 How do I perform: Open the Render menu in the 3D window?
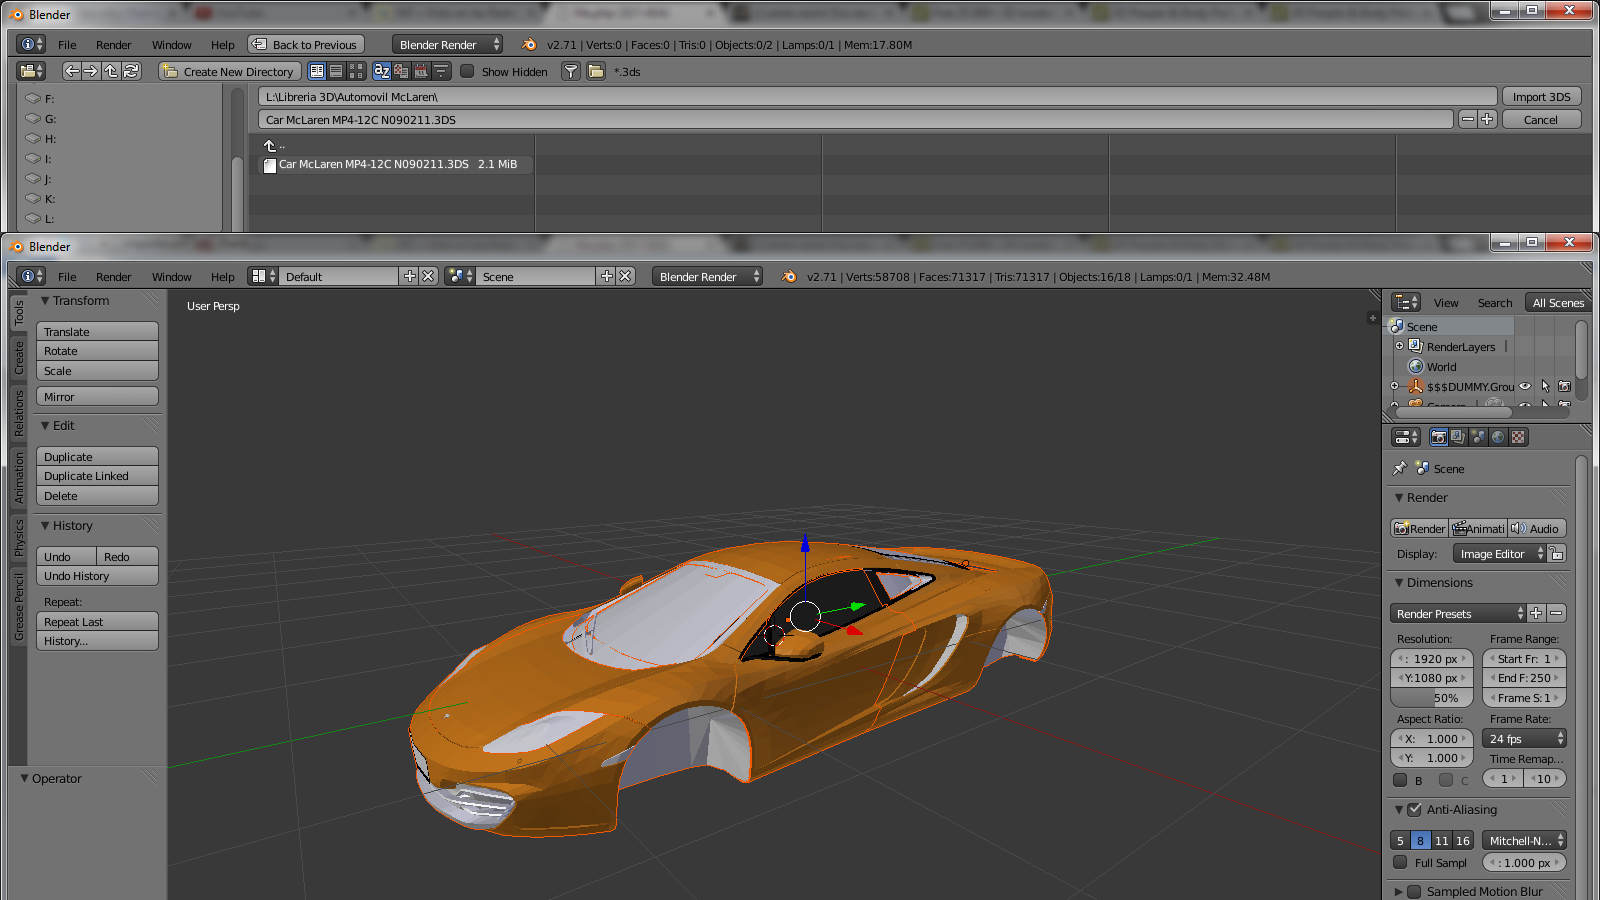pyautogui.click(x=113, y=277)
